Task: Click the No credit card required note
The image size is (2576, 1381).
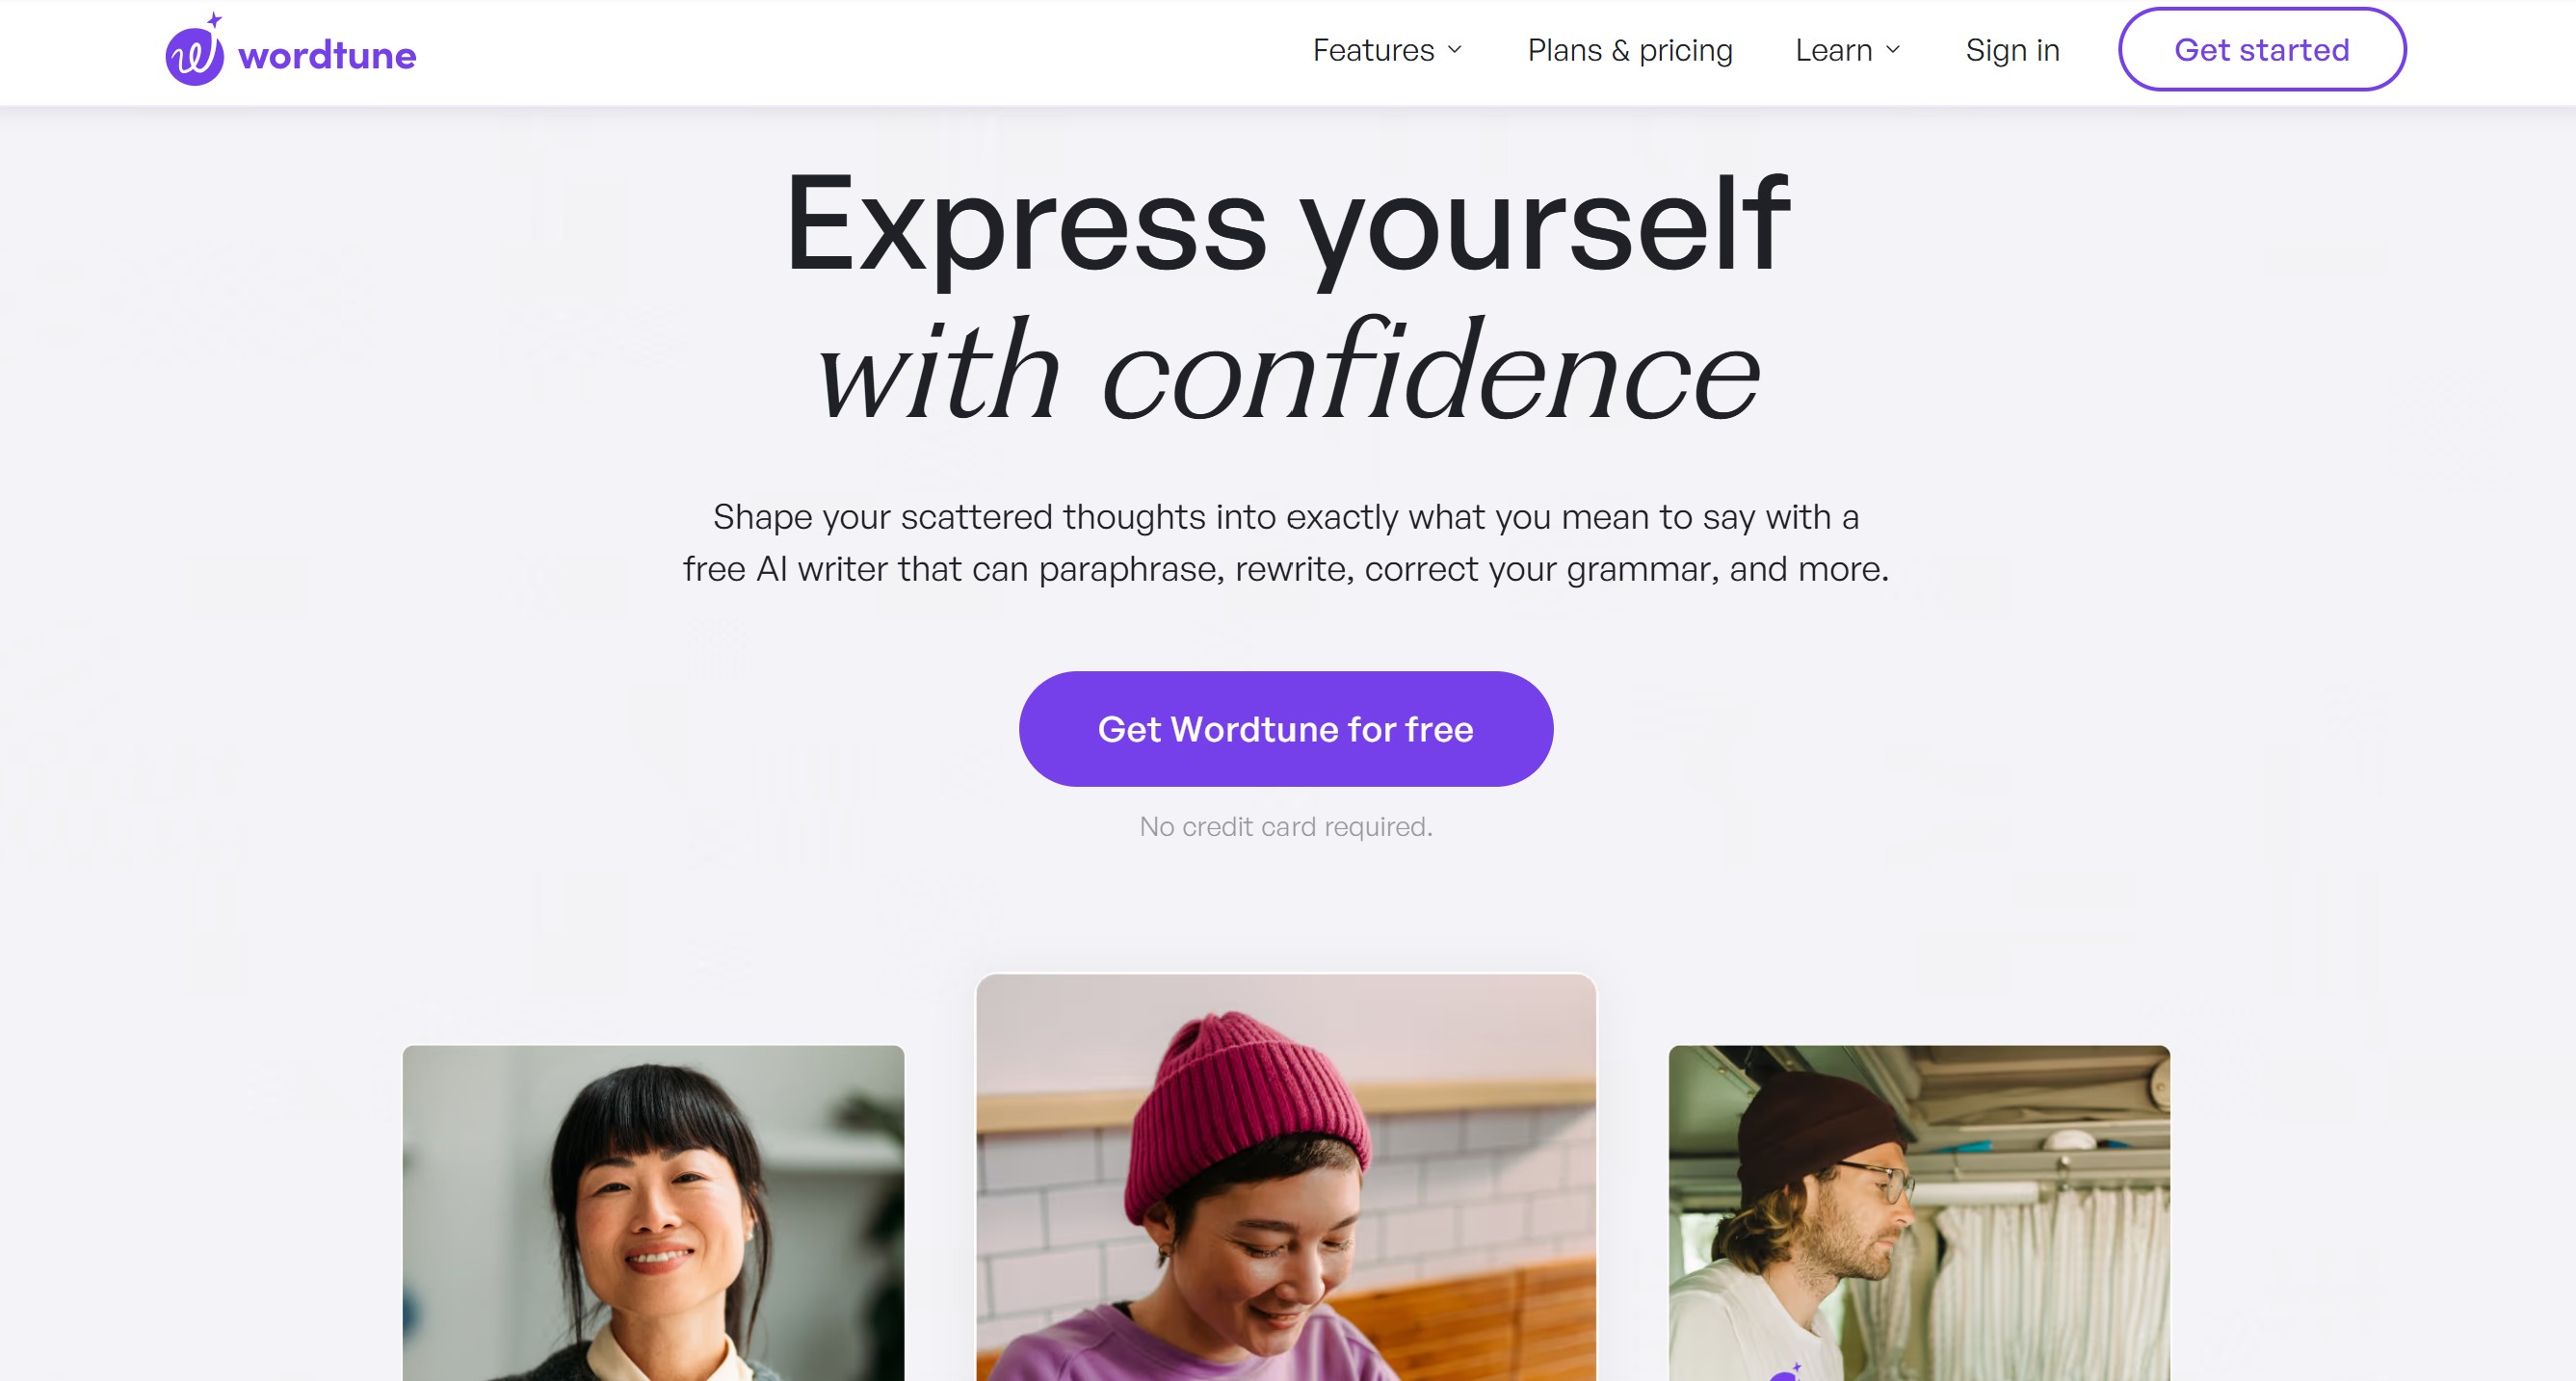Action: (x=1286, y=827)
